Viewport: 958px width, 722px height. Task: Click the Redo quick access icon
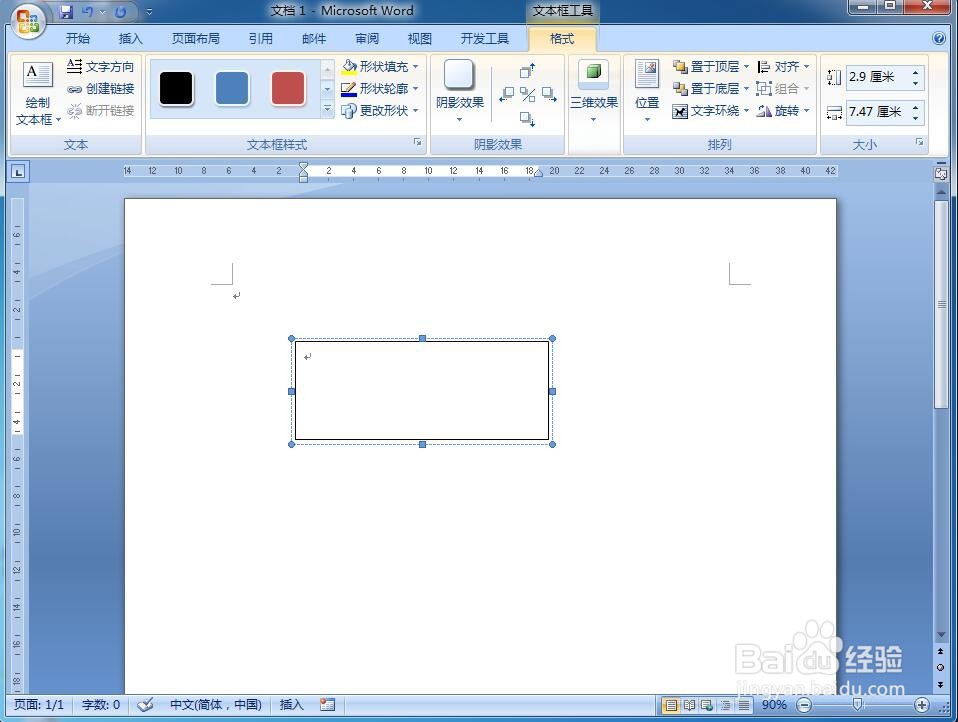click(x=121, y=11)
